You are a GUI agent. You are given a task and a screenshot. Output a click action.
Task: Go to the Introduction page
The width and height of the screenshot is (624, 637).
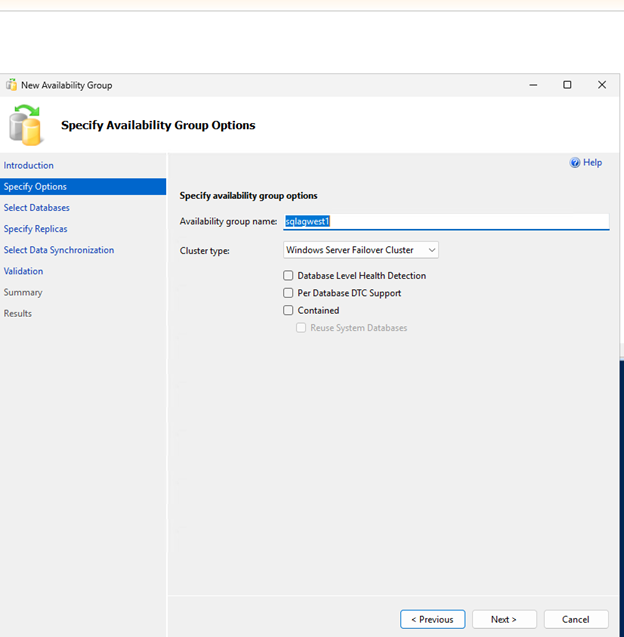(29, 166)
